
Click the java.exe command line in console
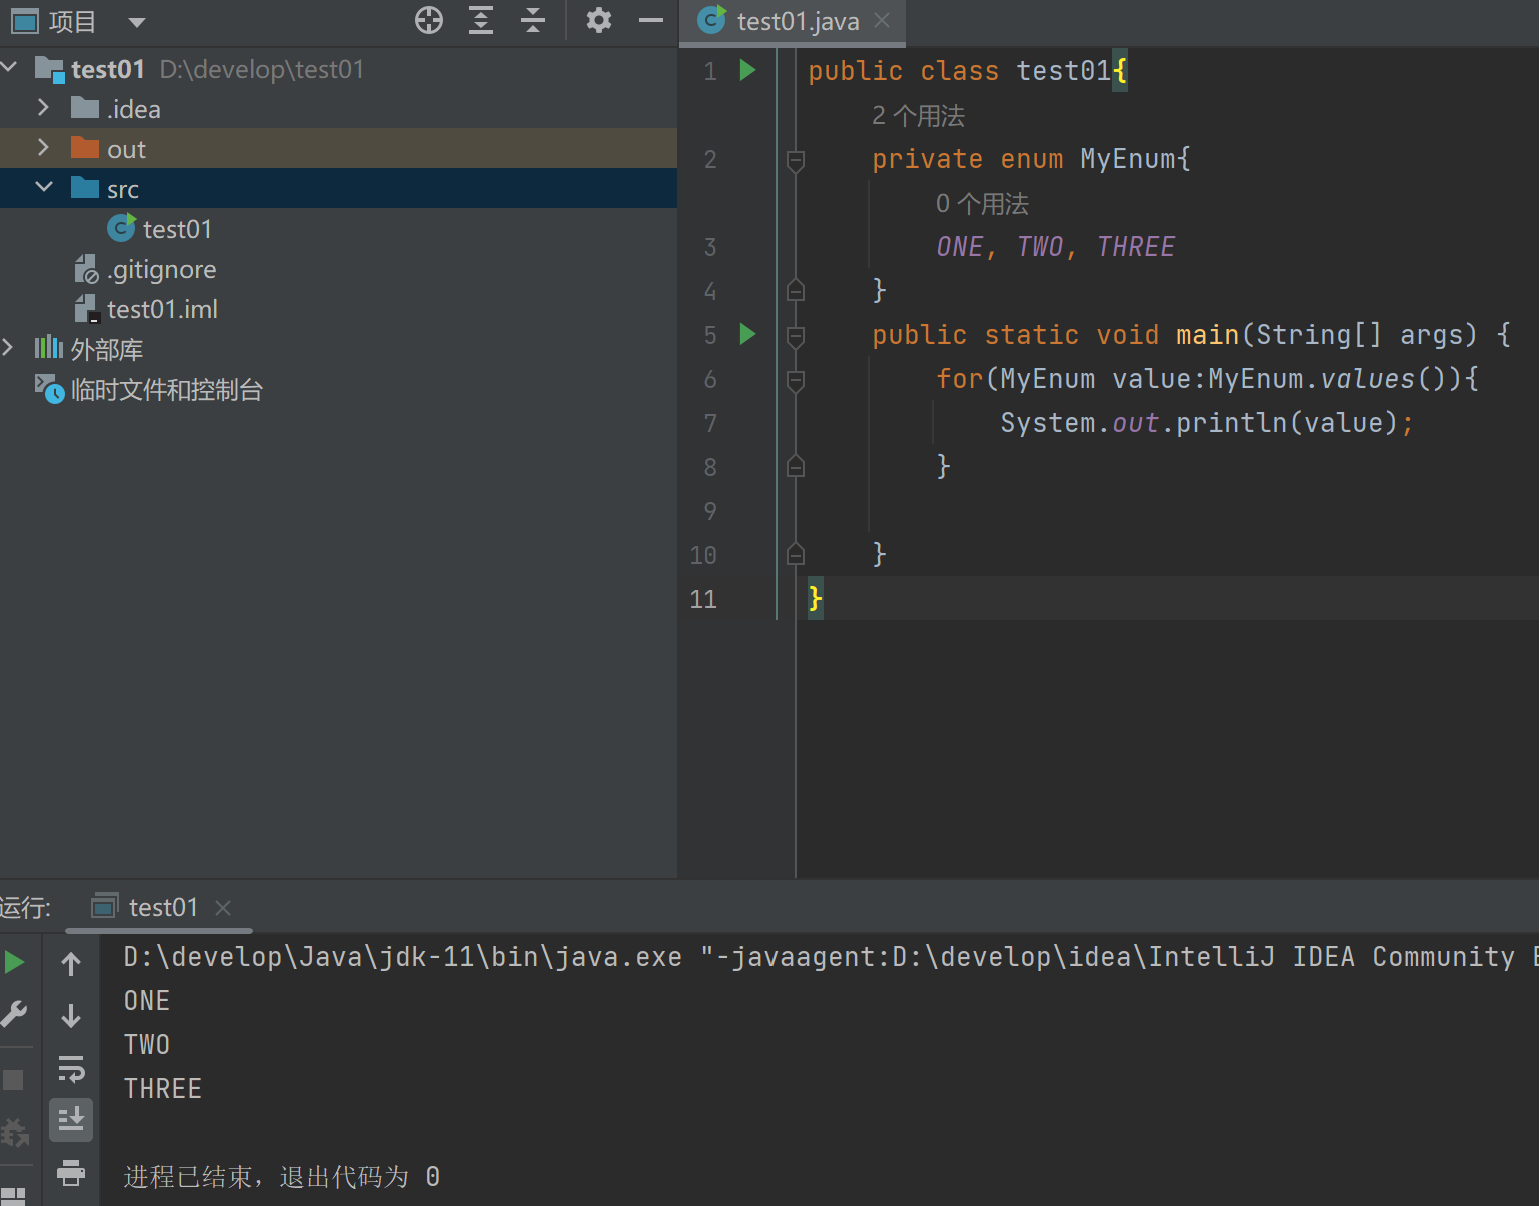829,957
